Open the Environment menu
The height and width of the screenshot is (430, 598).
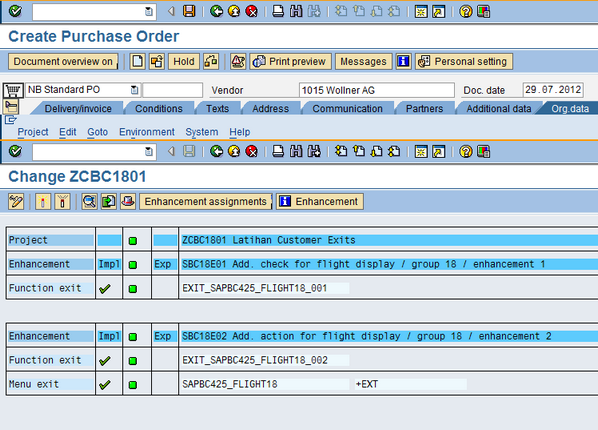(x=147, y=132)
